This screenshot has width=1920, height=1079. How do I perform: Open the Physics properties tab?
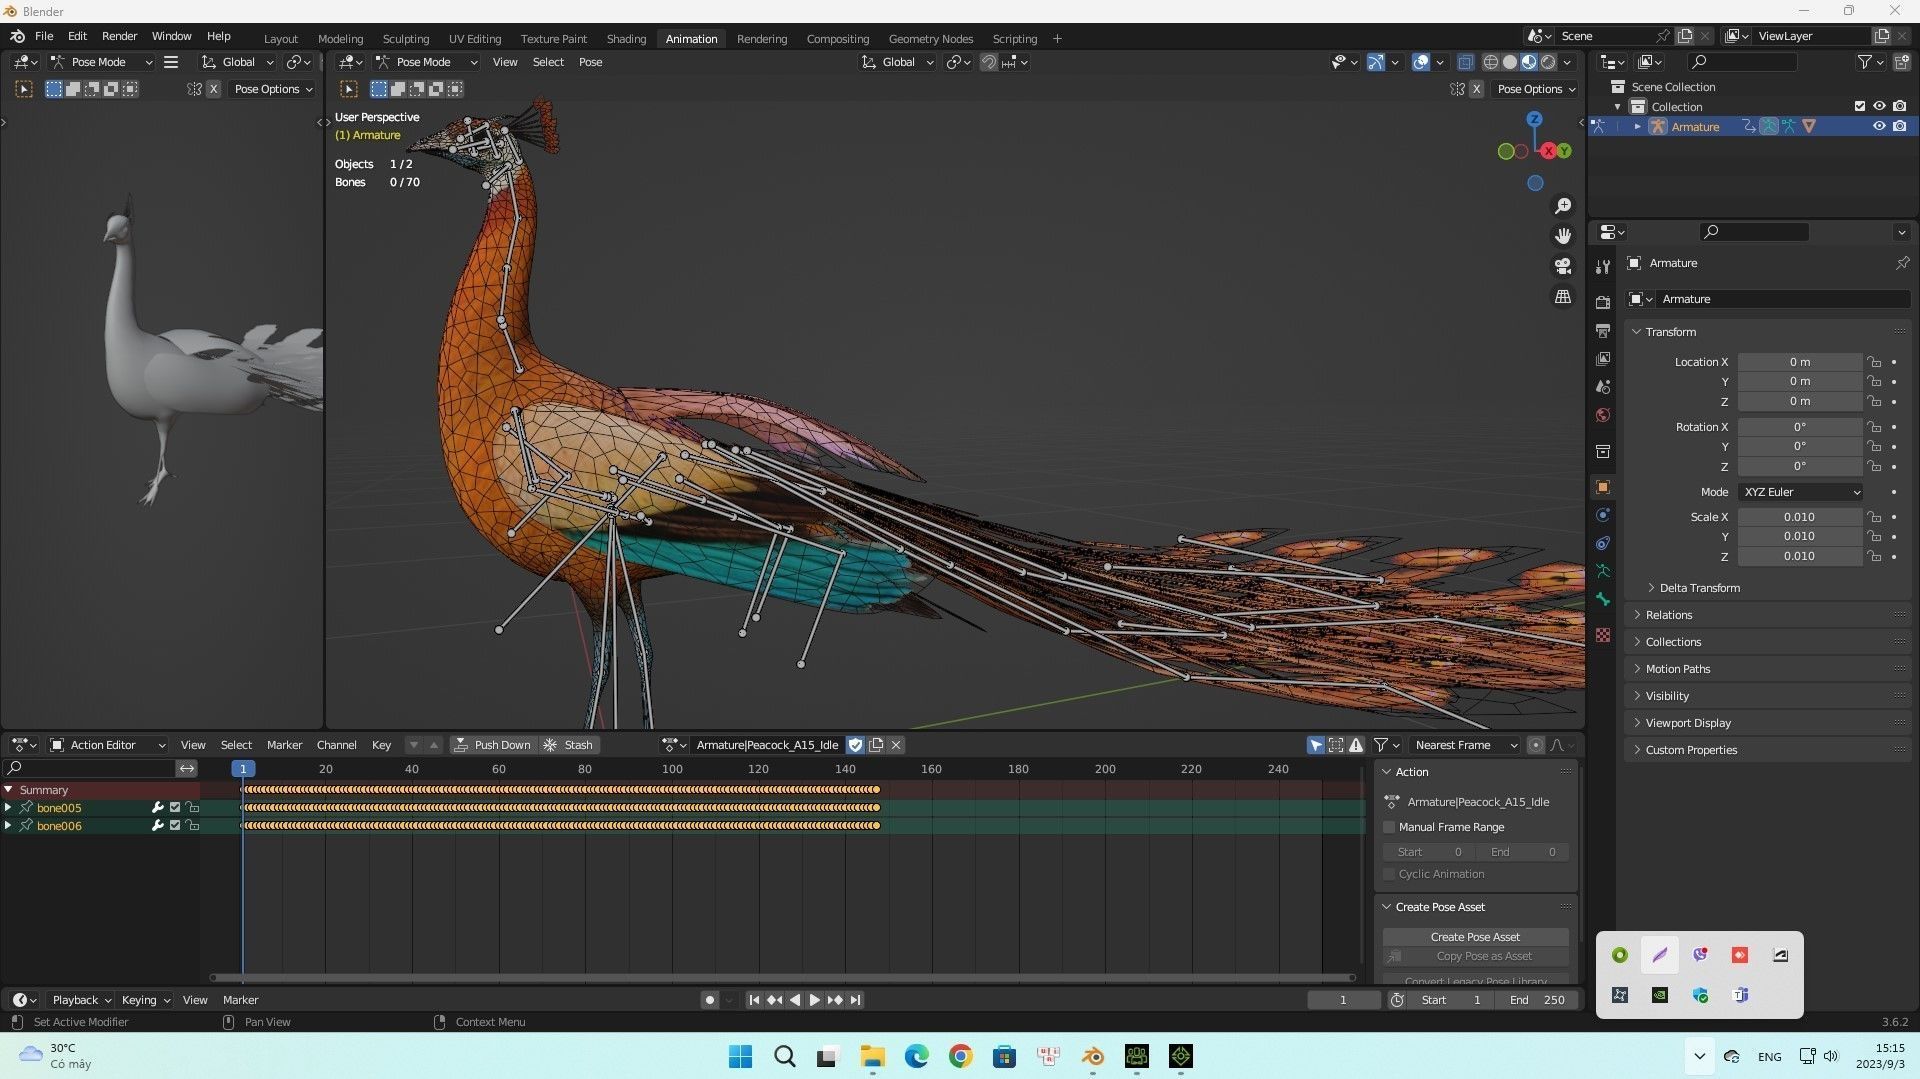click(1603, 515)
